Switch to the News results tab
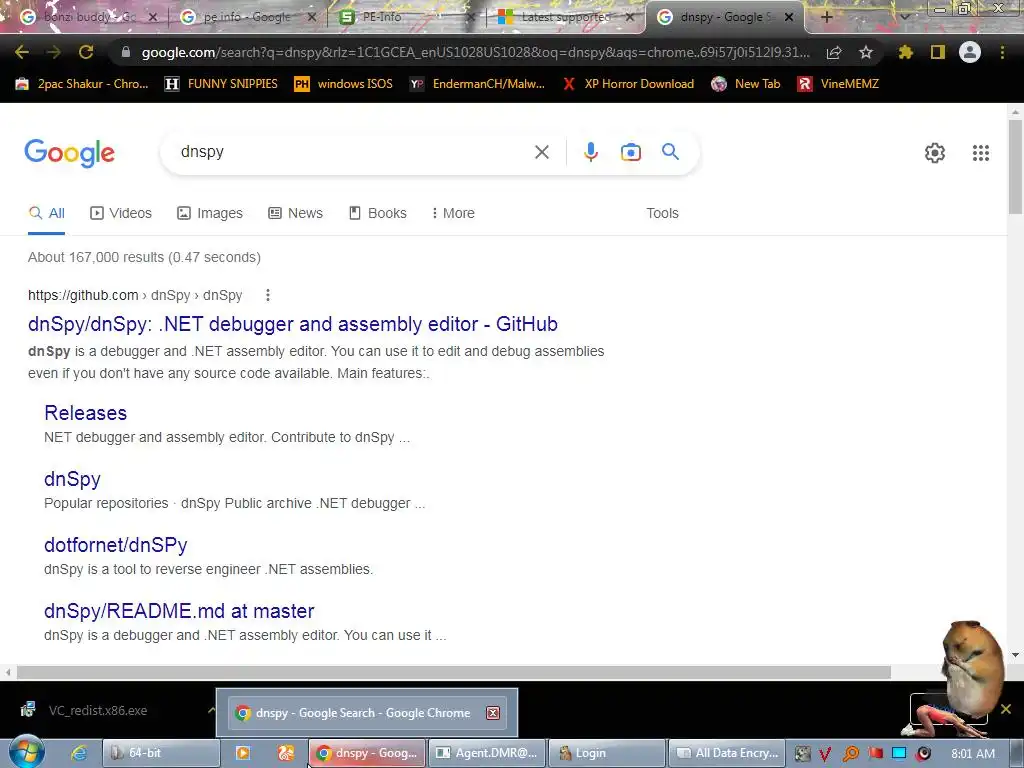Screen dimensions: 1024x768 point(295,213)
